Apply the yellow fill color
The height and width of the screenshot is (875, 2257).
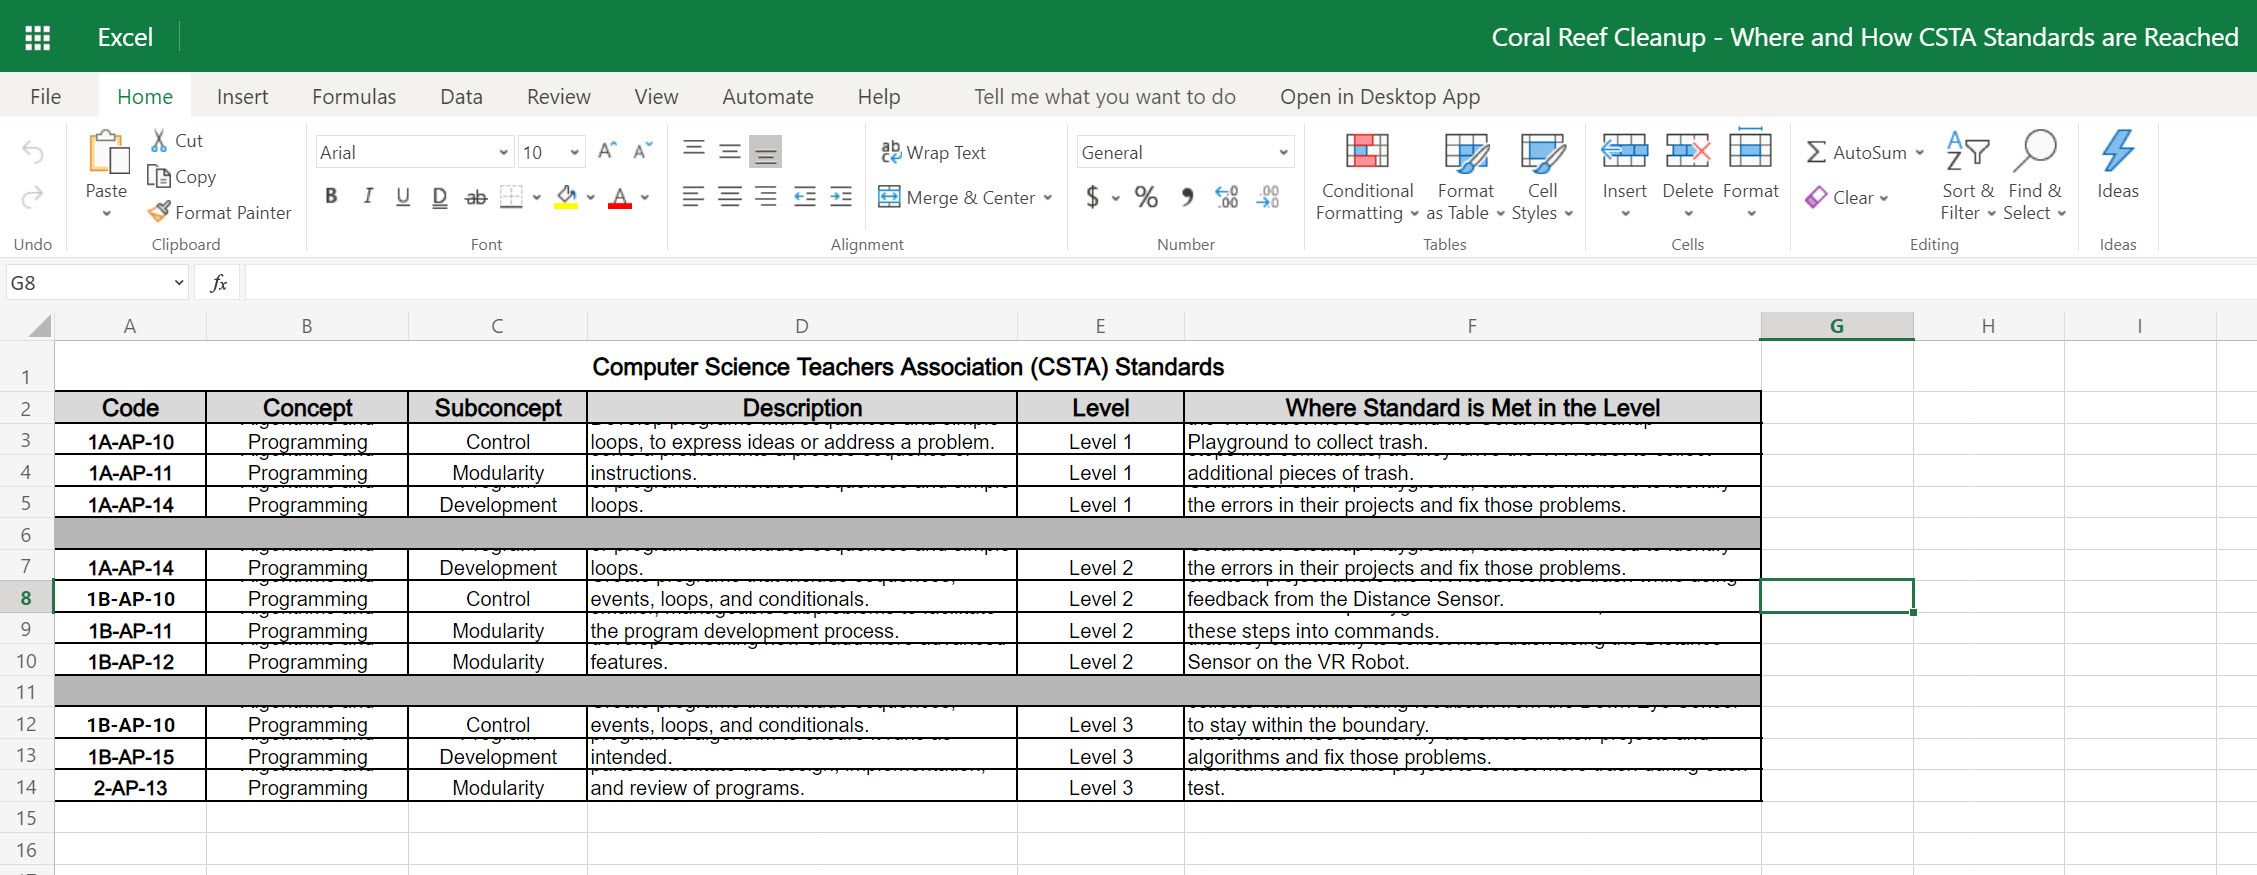(566, 197)
